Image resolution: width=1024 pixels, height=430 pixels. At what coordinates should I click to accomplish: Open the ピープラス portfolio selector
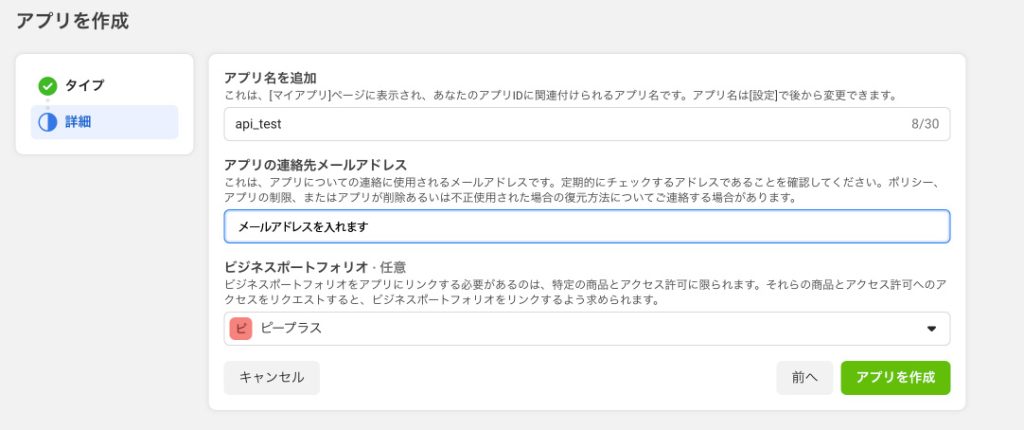pyautogui.click(x=586, y=328)
